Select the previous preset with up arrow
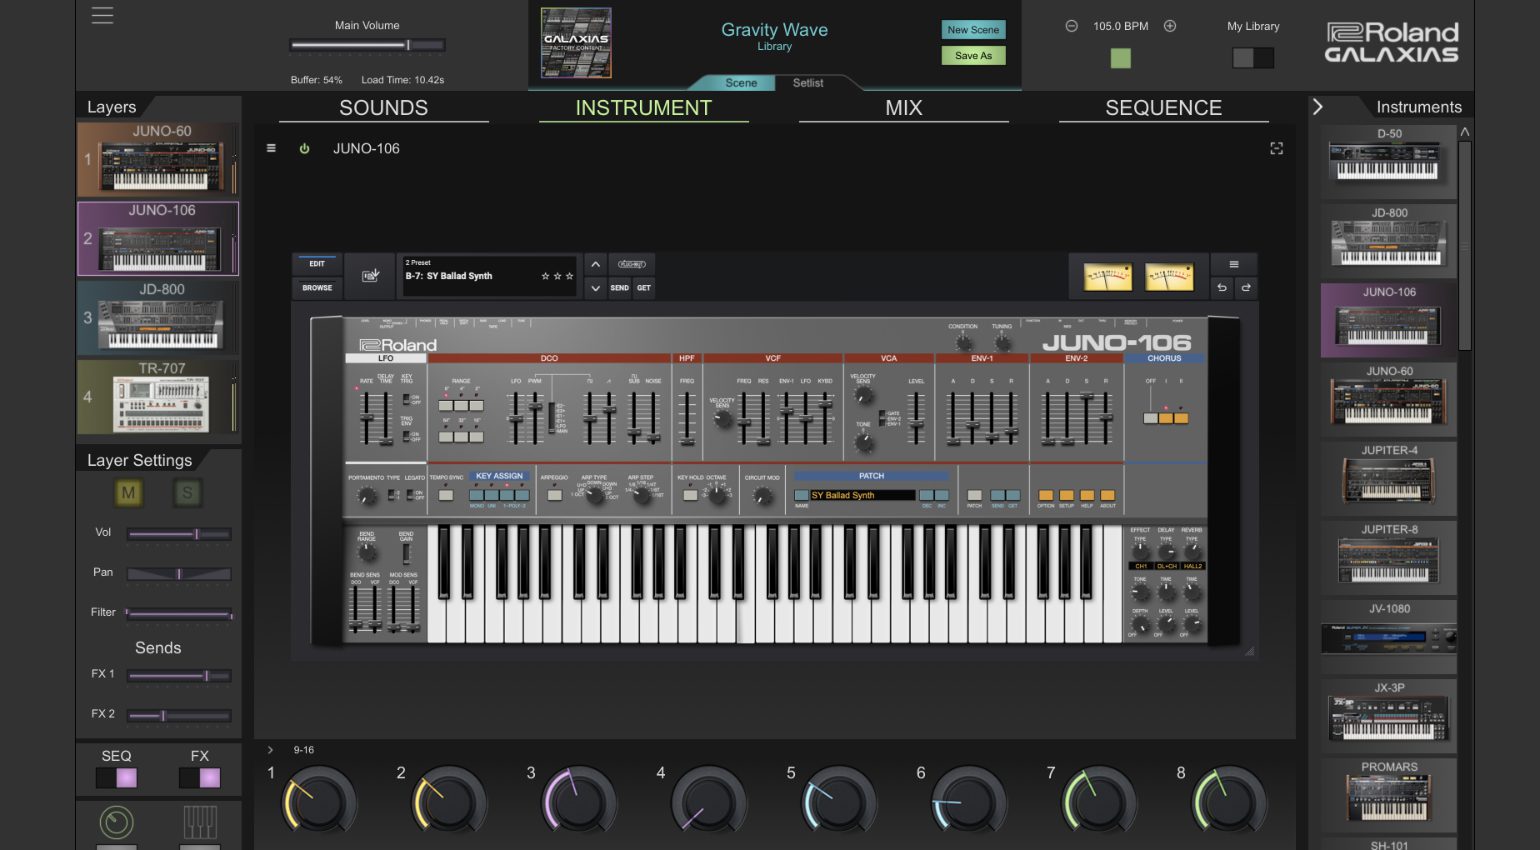Image resolution: width=1540 pixels, height=850 pixels. (595, 264)
